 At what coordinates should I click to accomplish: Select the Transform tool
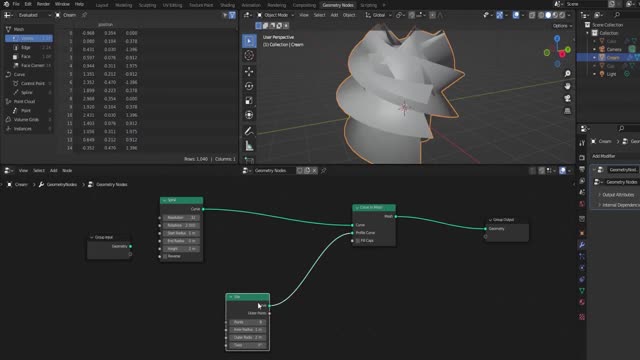click(x=249, y=115)
